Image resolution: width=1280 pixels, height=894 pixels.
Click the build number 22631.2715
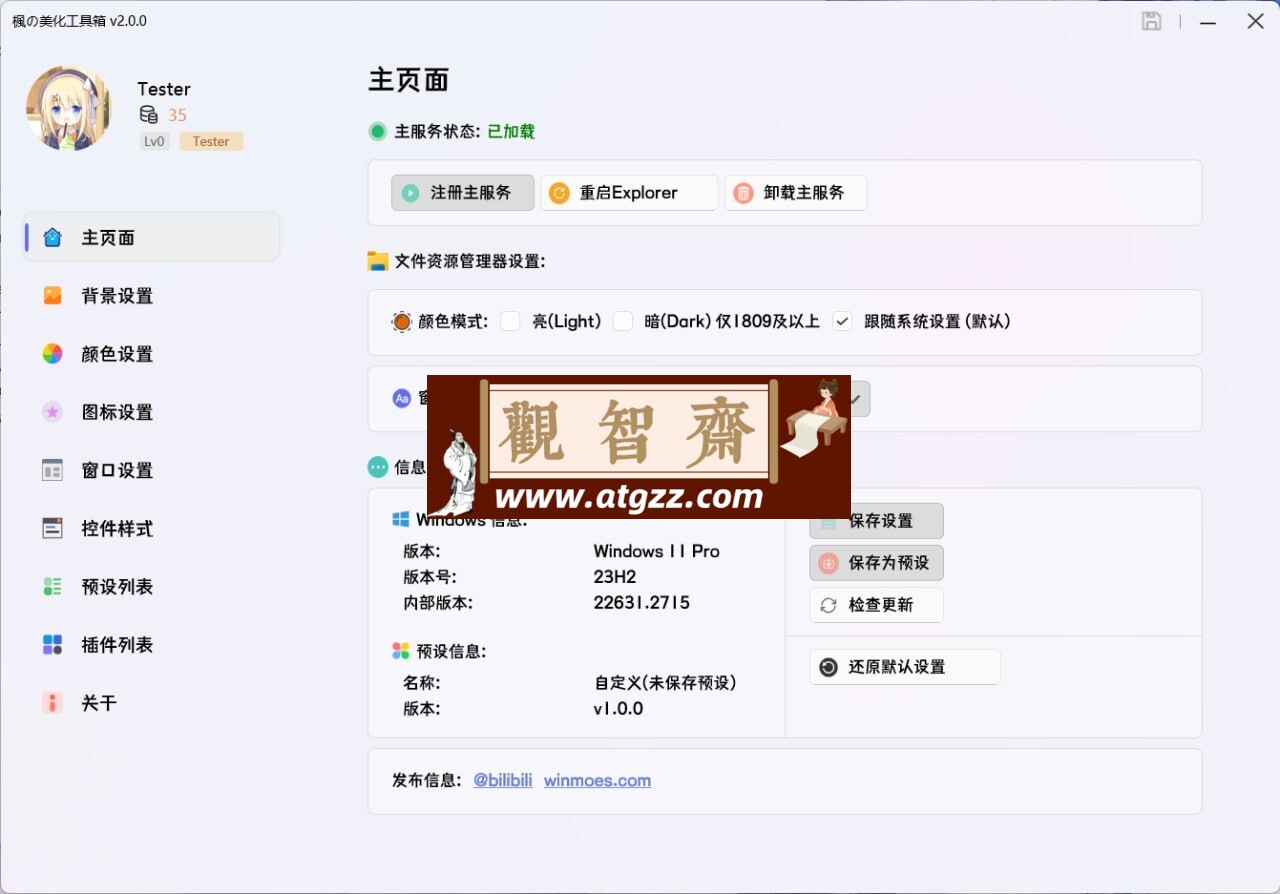pos(641,603)
